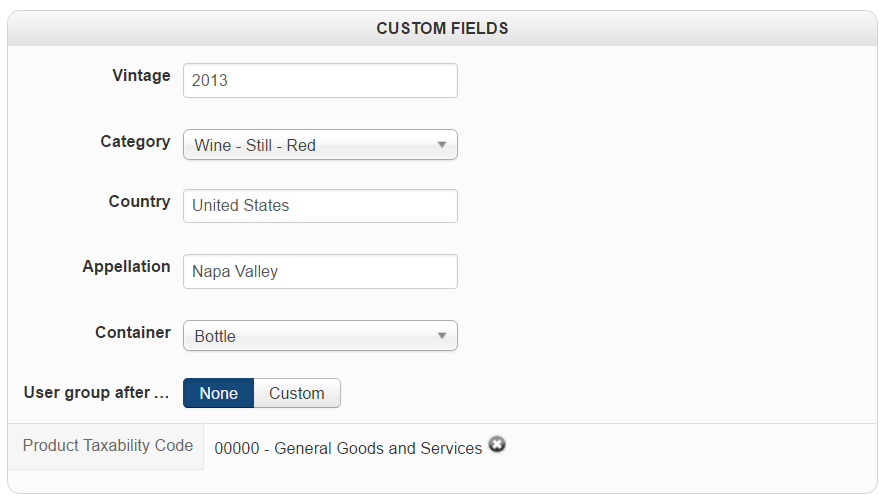Click the Appellation field label

click(126, 267)
